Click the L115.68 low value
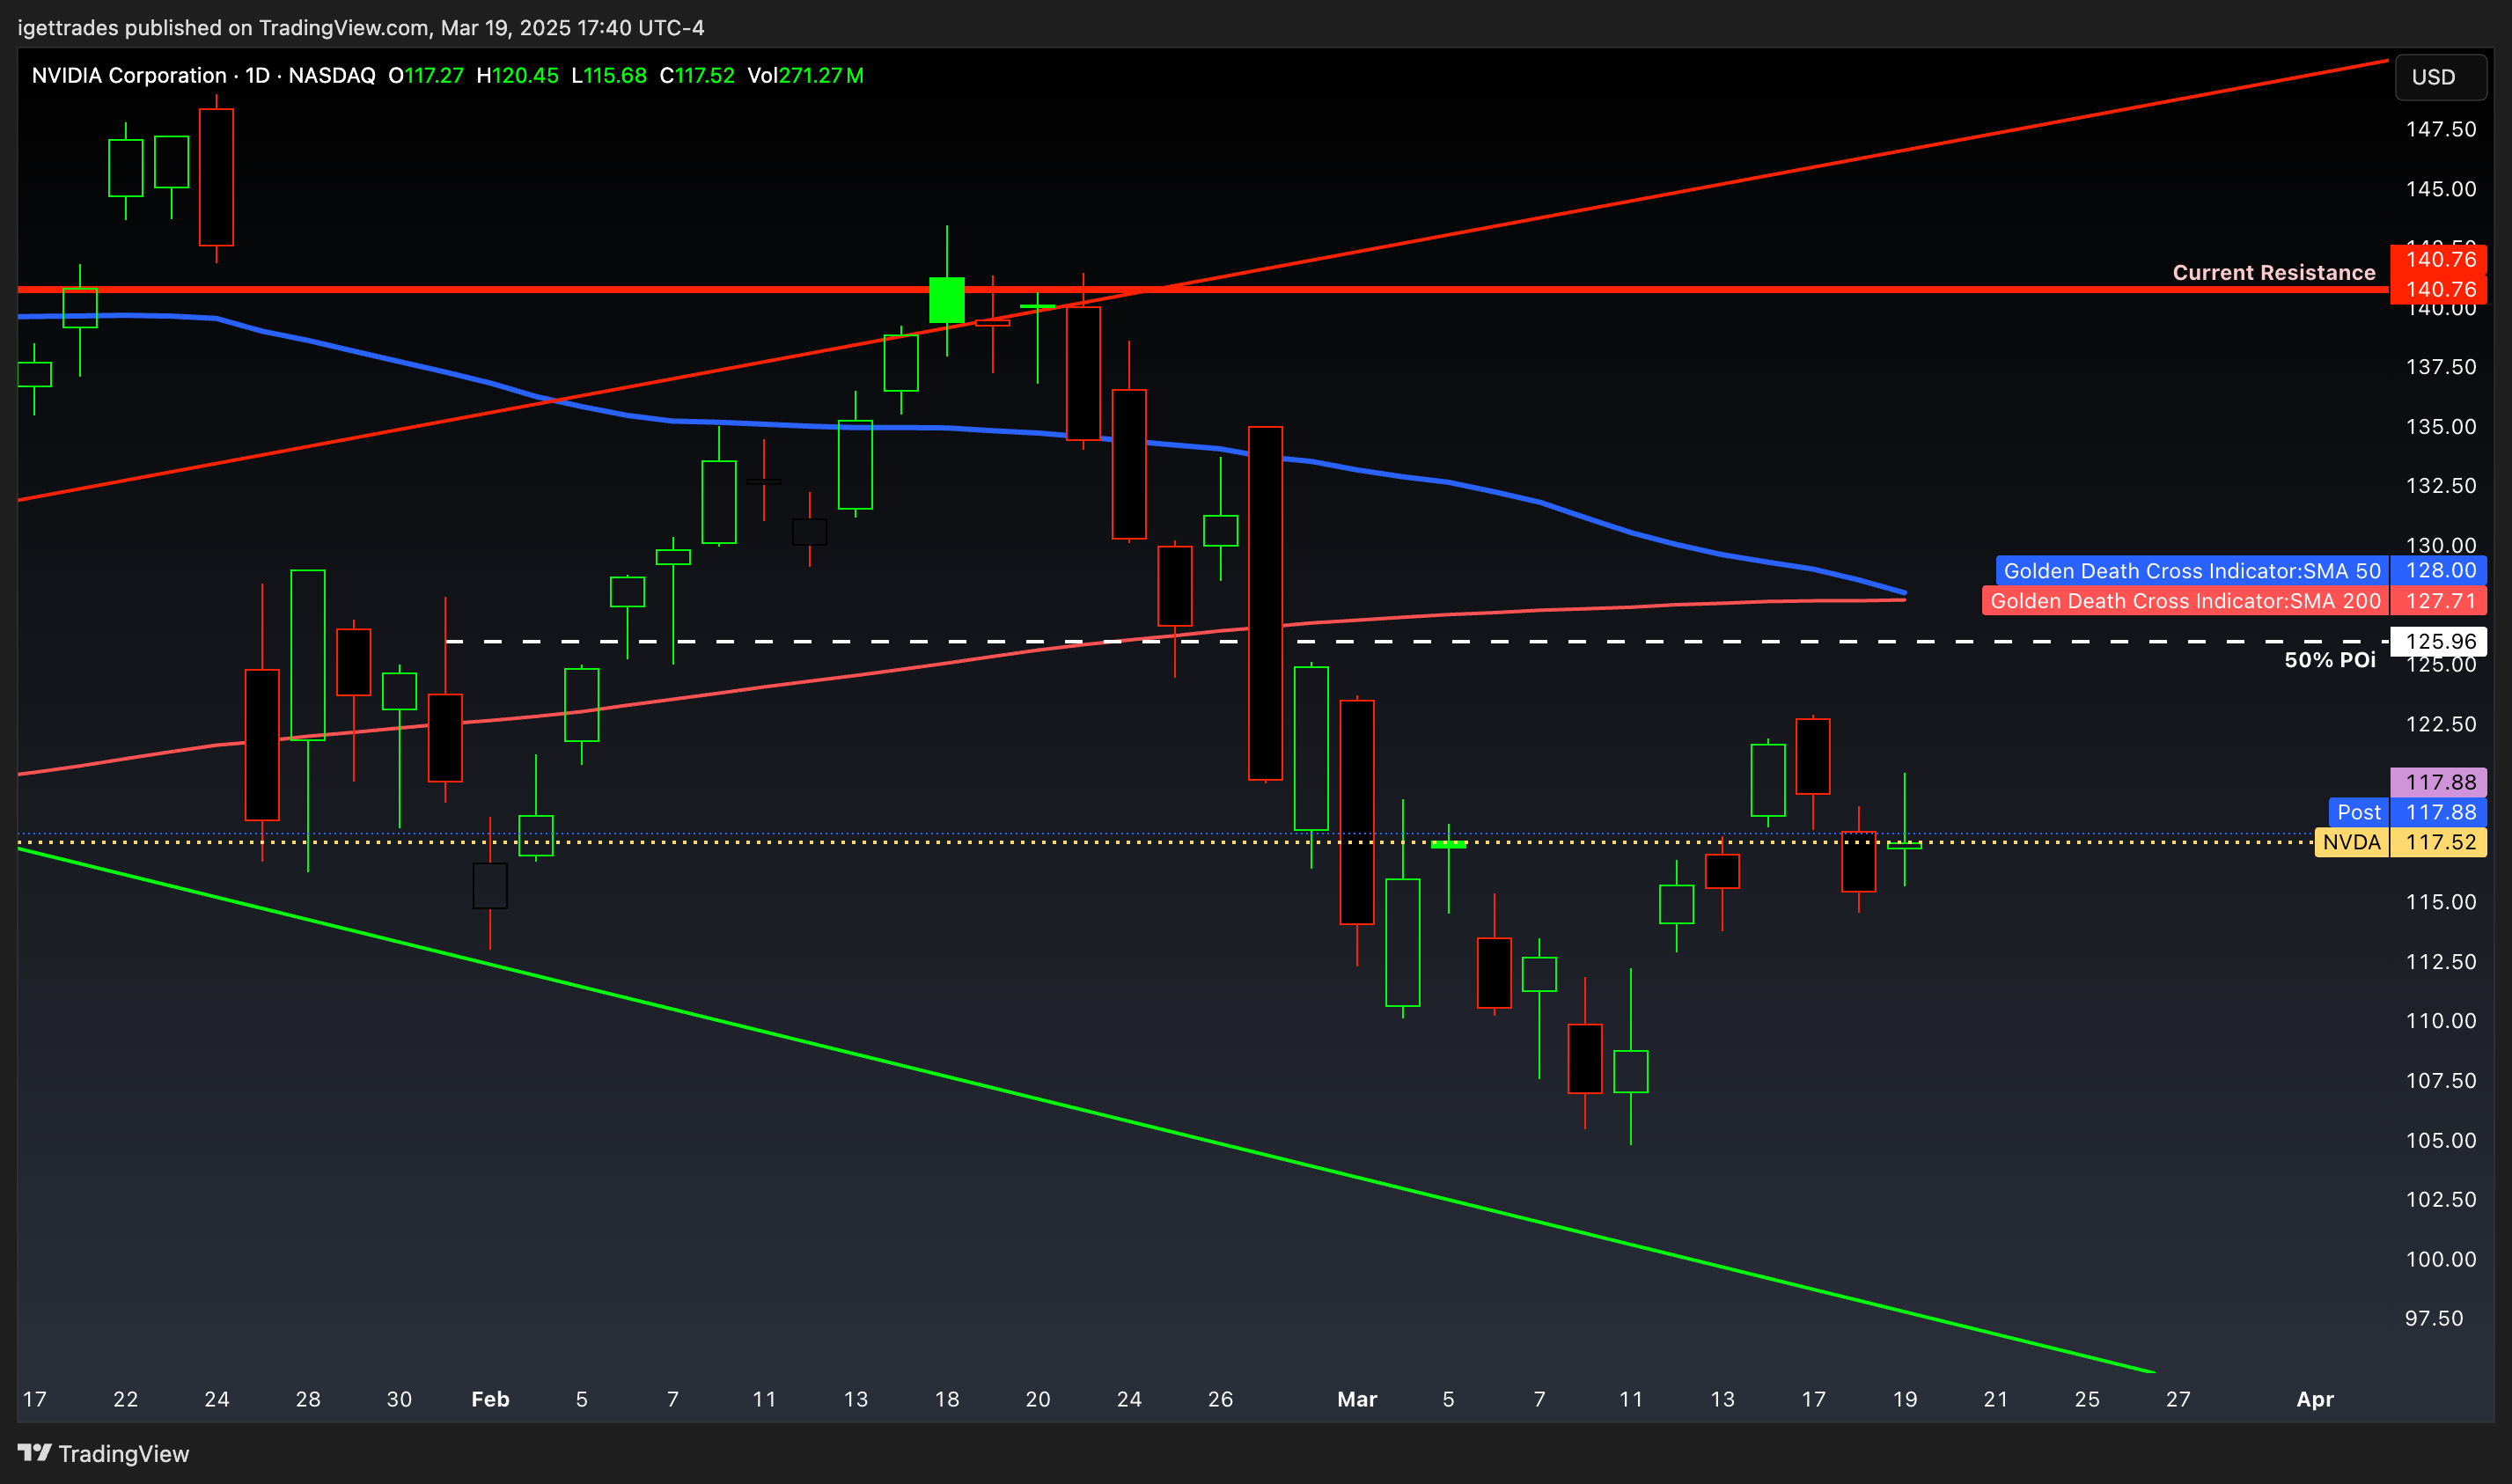The image size is (2512, 1484). click(x=609, y=76)
